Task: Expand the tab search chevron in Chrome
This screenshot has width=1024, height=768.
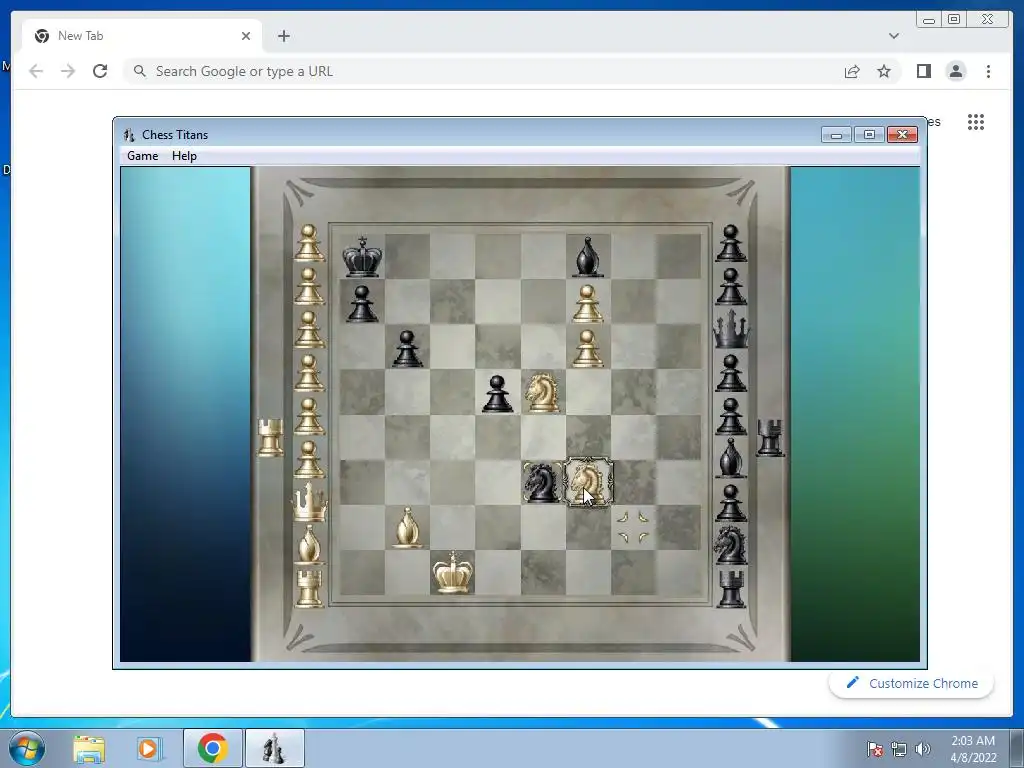Action: pyautogui.click(x=894, y=36)
